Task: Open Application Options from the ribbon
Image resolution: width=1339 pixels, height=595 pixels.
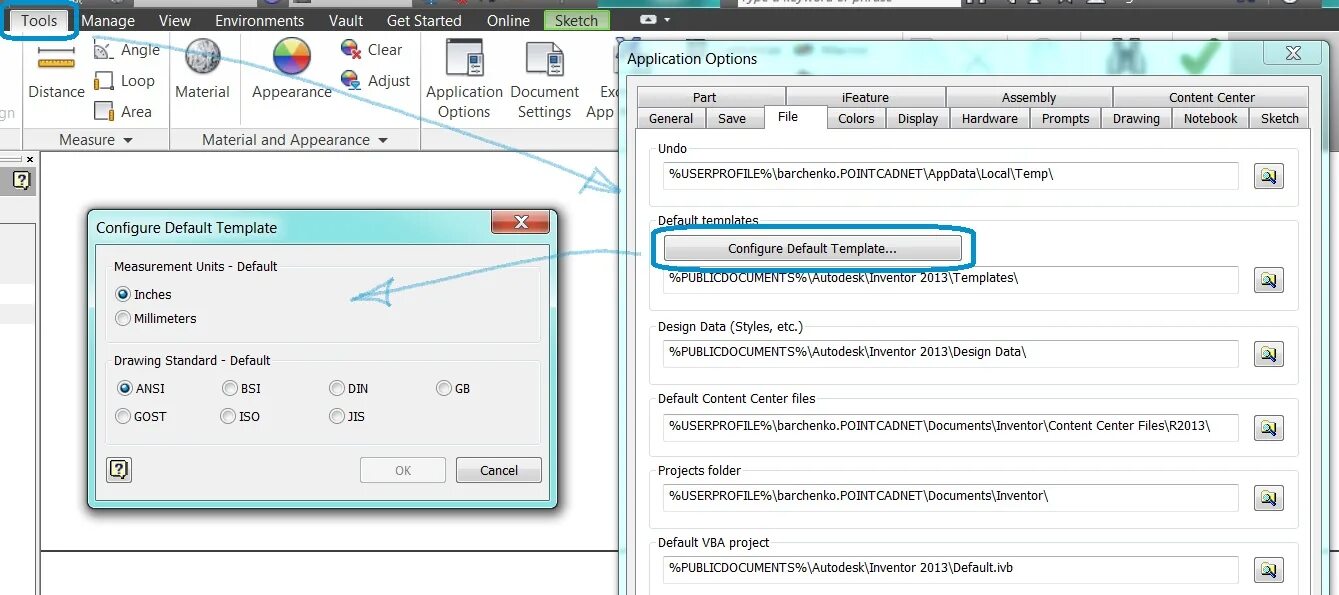Action: pos(464,80)
